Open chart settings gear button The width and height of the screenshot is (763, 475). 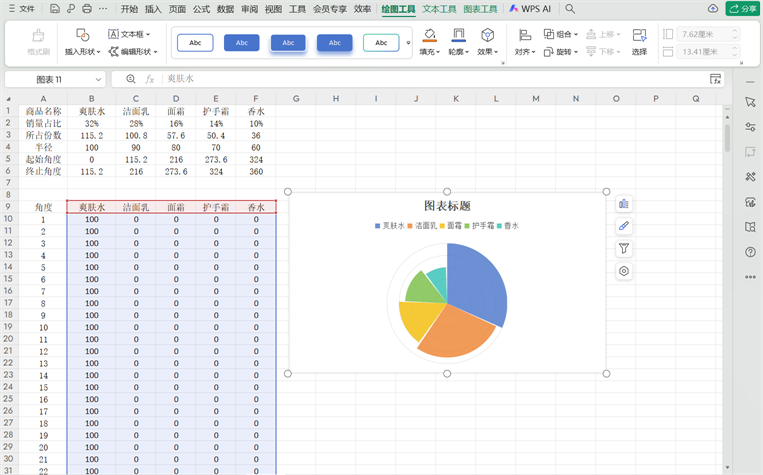tap(624, 271)
